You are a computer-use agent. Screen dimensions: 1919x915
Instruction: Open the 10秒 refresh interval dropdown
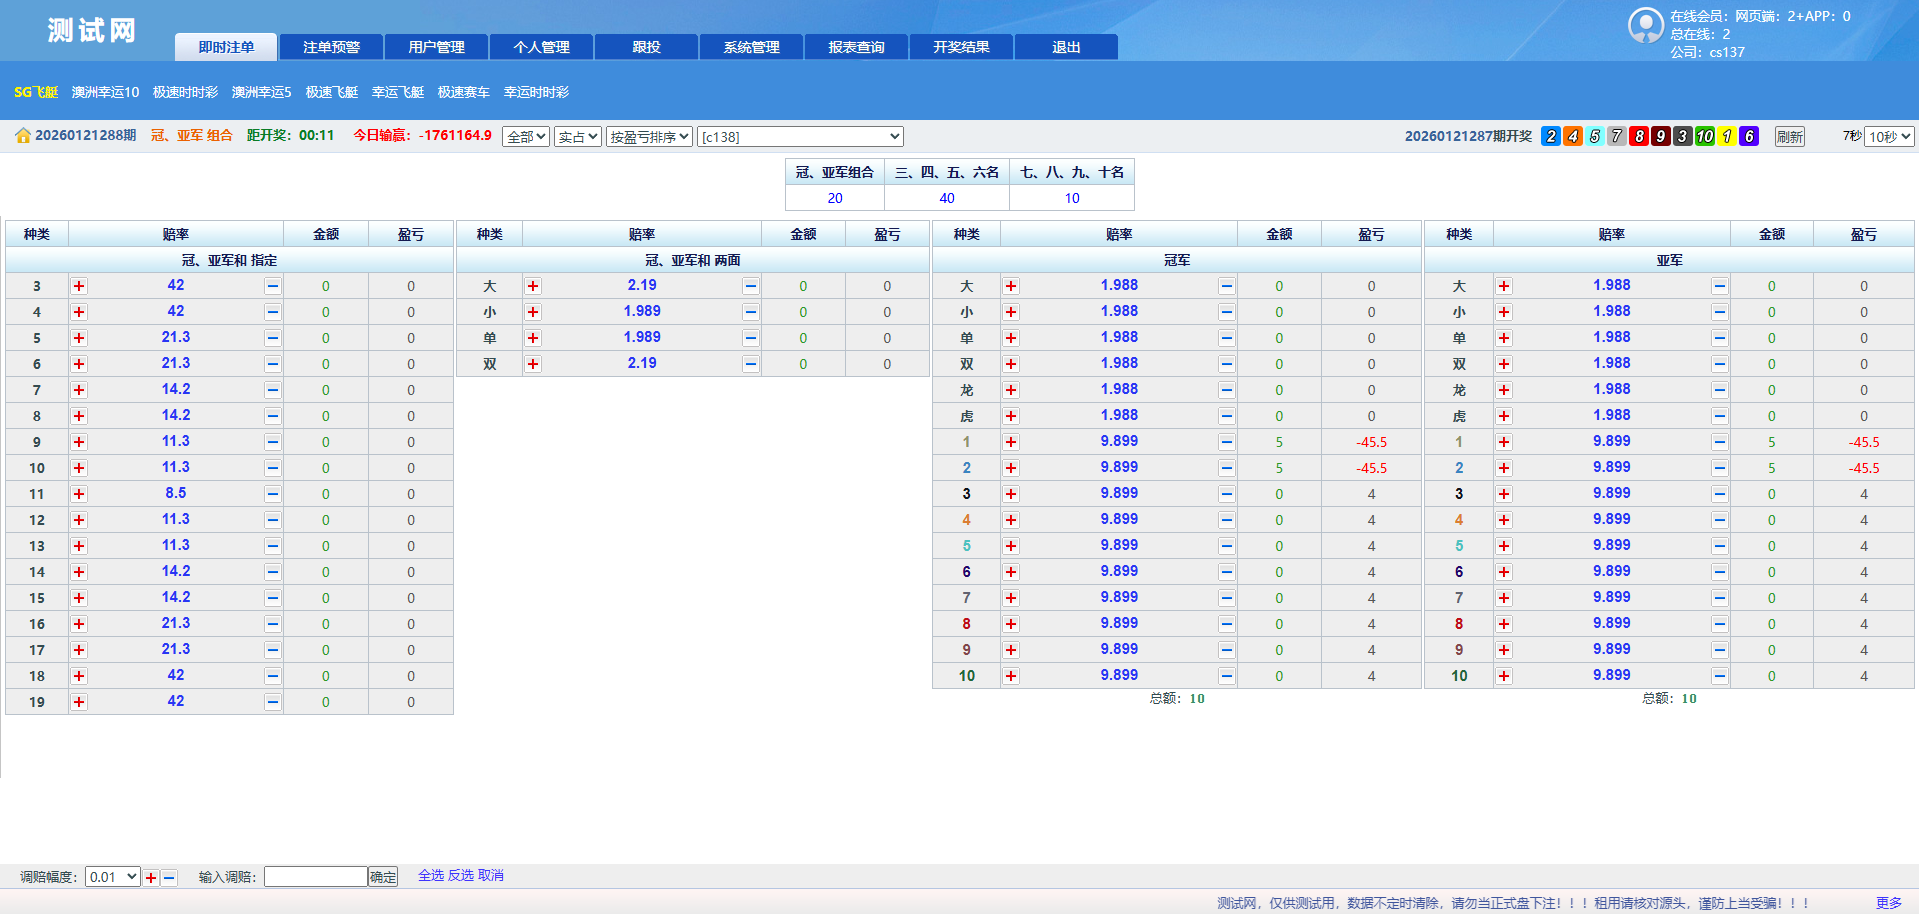pyautogui.click(x=1889, y=137)
